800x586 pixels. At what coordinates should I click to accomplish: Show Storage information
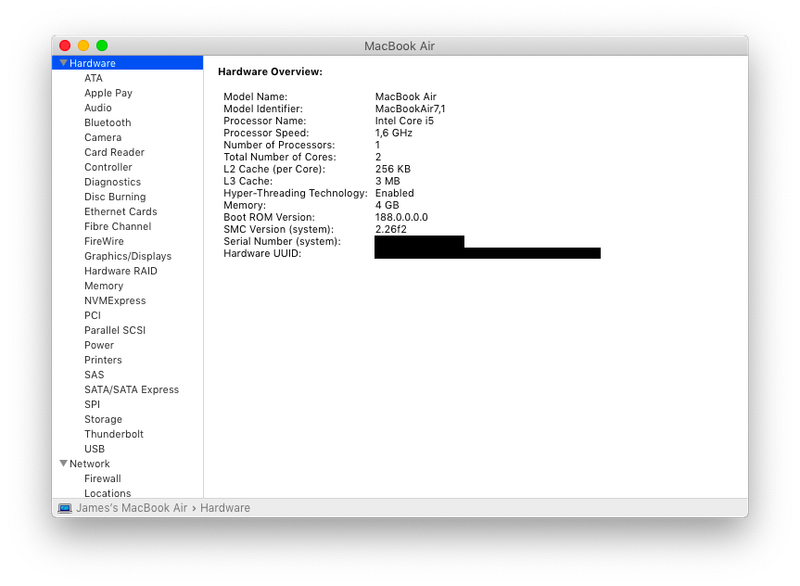103,419
